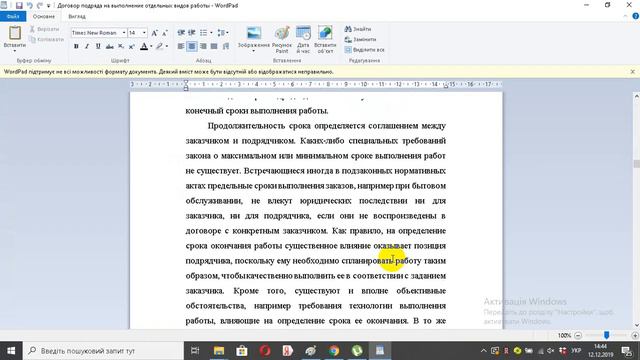Toggle superscript formatting
The image size is (640, 360).
(x=131, y=47)
